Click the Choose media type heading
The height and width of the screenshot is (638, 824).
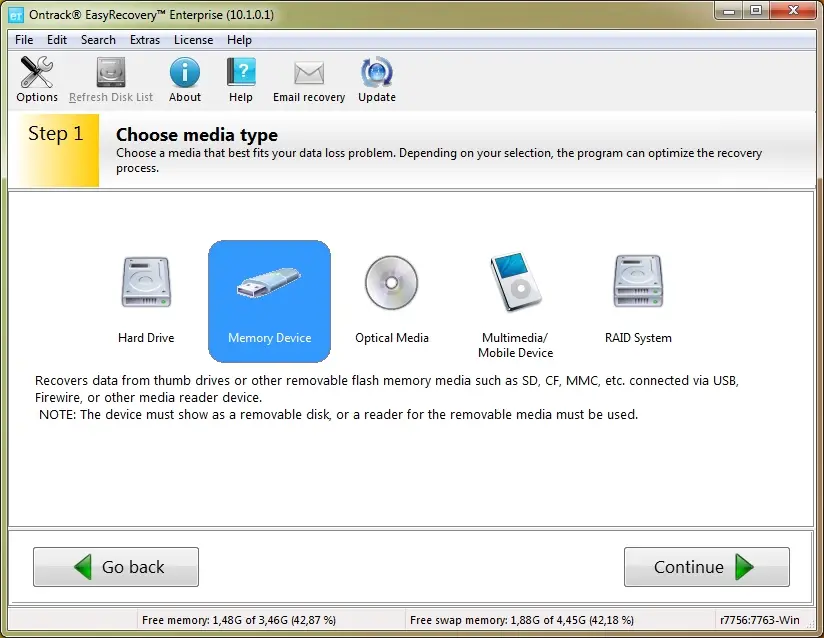point(197,135)
